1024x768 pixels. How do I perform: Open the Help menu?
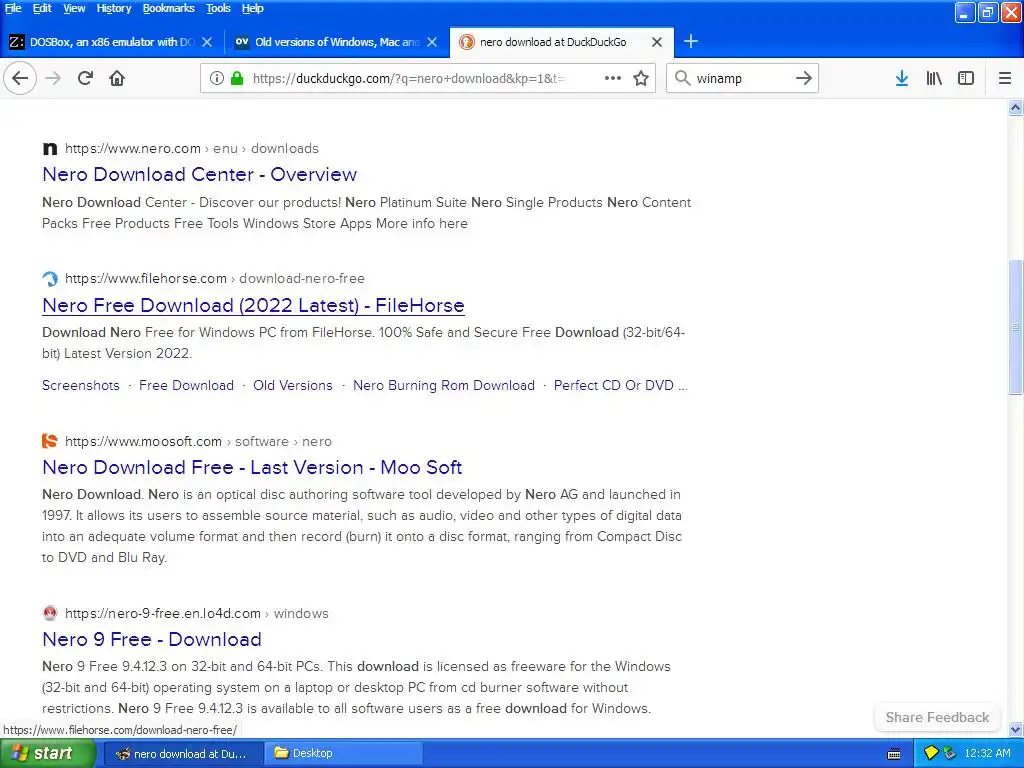point(252,8)
